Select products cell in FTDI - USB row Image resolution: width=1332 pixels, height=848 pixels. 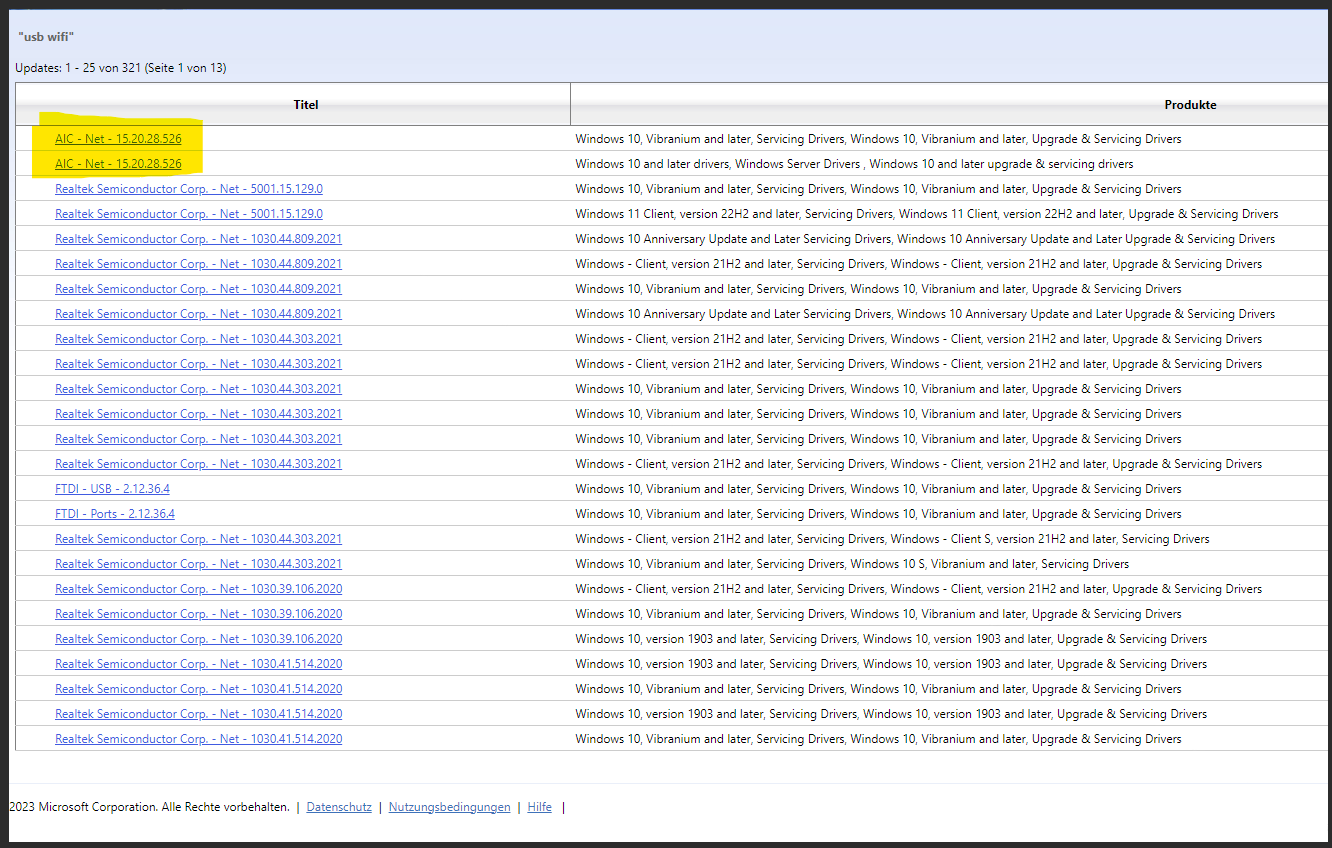pos(878,489)
